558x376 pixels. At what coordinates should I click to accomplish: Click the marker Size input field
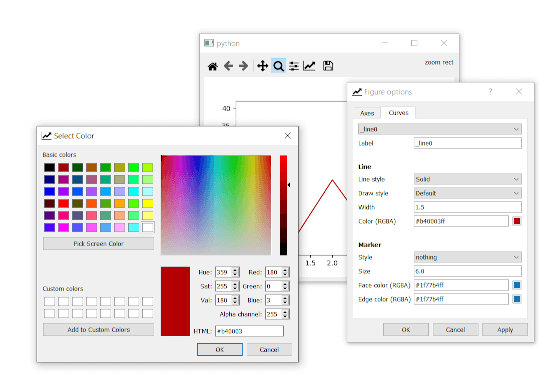click(x=468, y=271)
